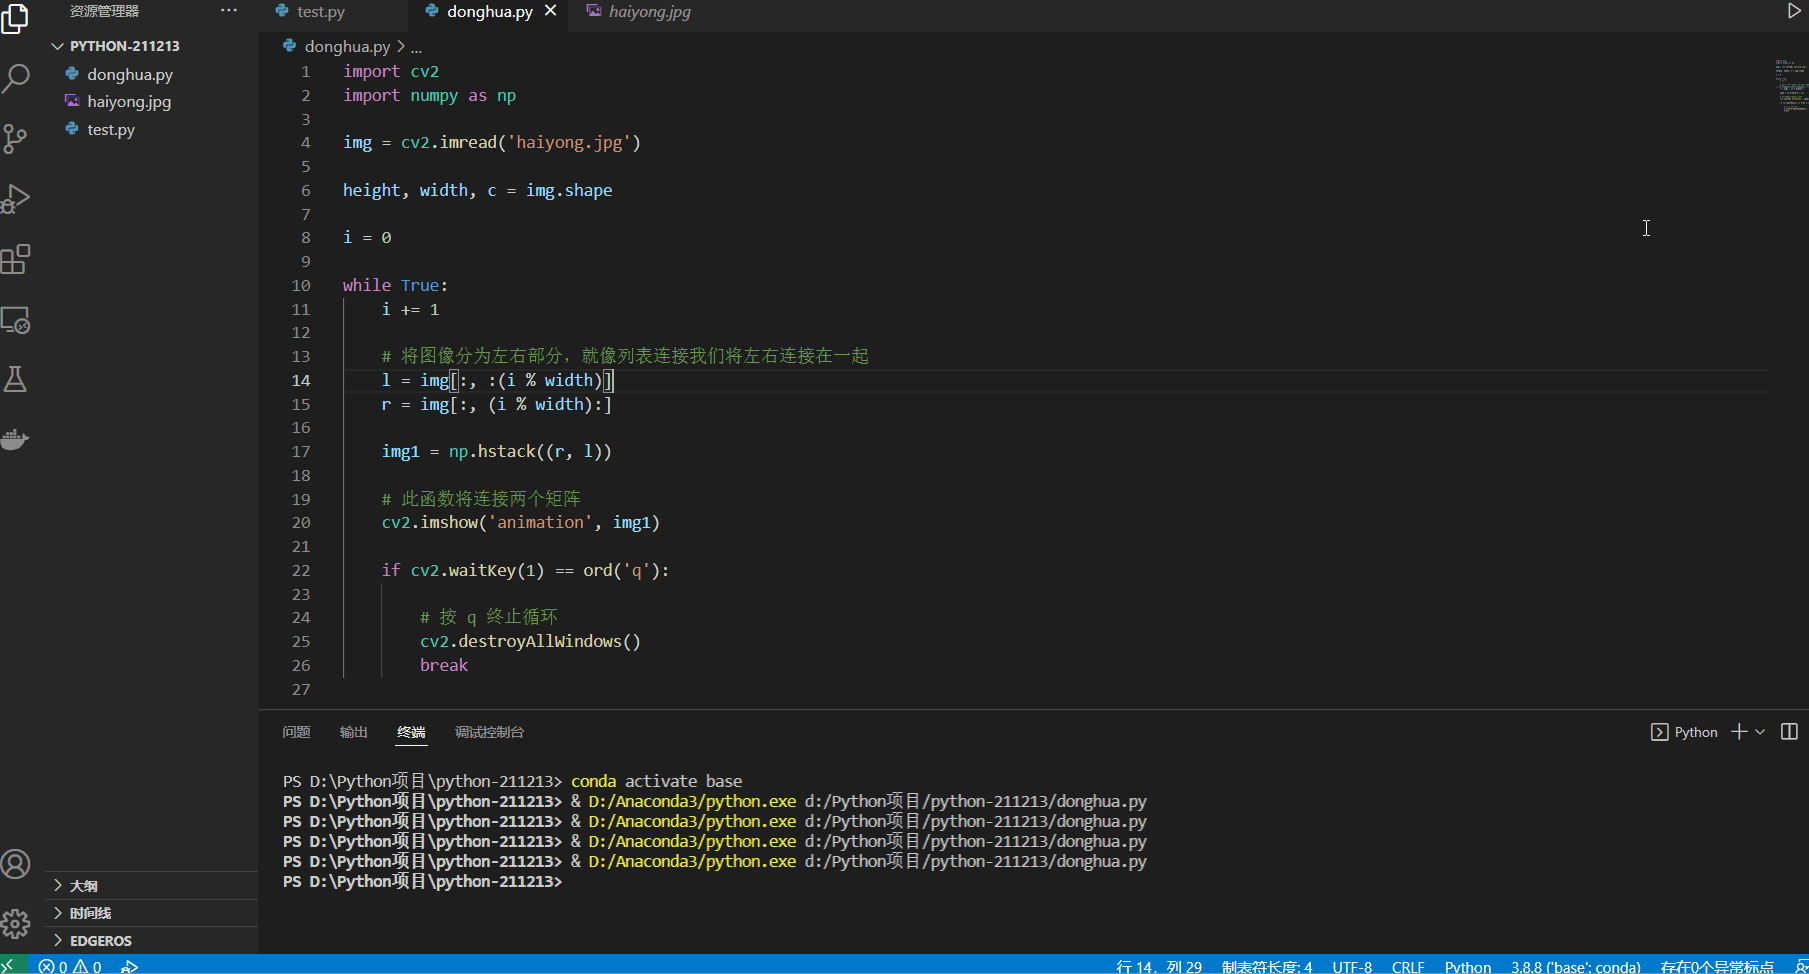Select interpreter 3.8.8 ('base': conda)
Viewport: 1809px width, 974px height.
tap(1576, 966)
